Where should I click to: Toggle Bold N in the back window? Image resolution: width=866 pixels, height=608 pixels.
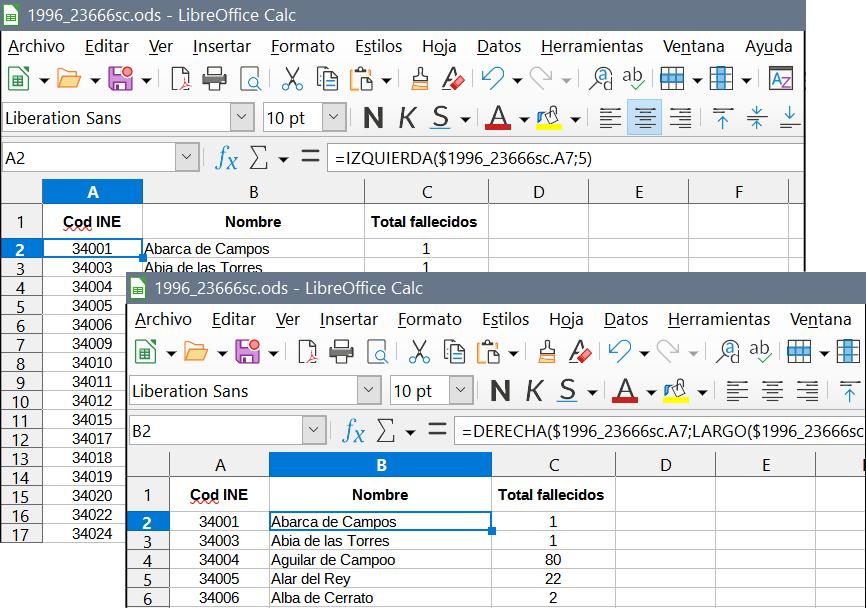click(x=373, y=118)
